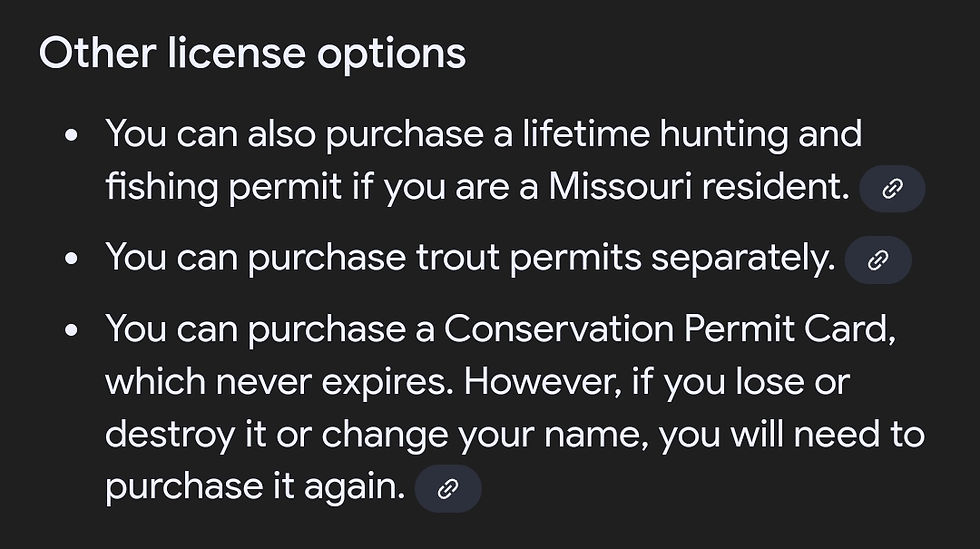Click the trout permits separately bullet text

coord(470,258)
